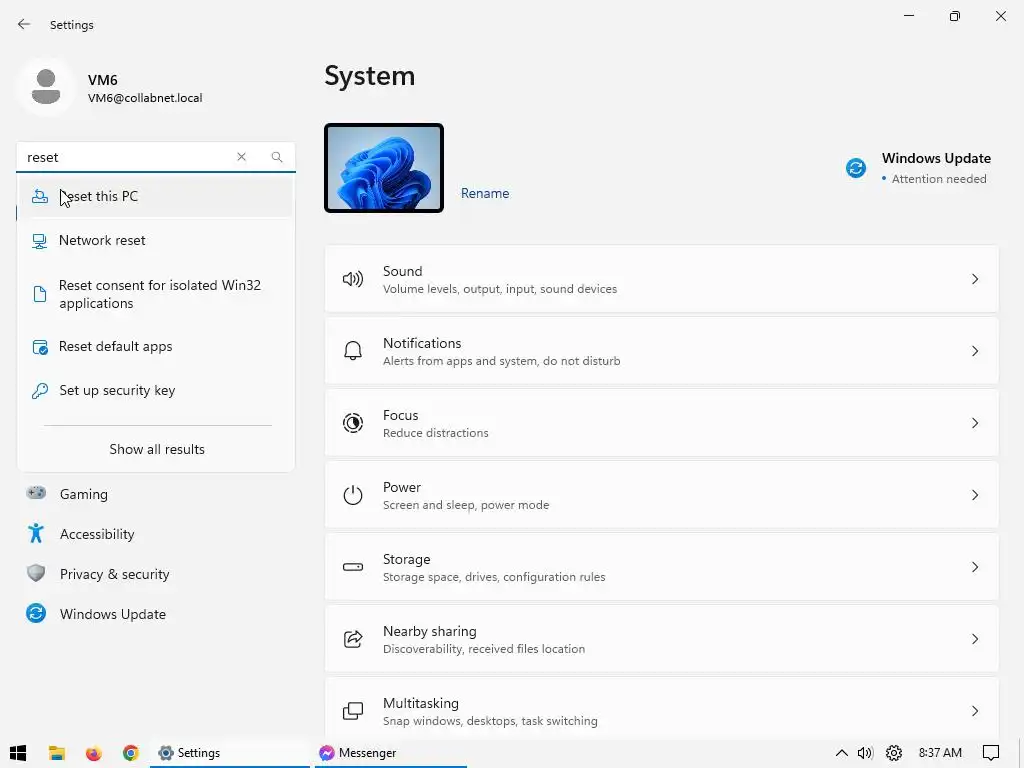The image size is (1024, 768).
Task: Select 'Network reset' search result
Action: pyautogui.click(x=155, y=240)
